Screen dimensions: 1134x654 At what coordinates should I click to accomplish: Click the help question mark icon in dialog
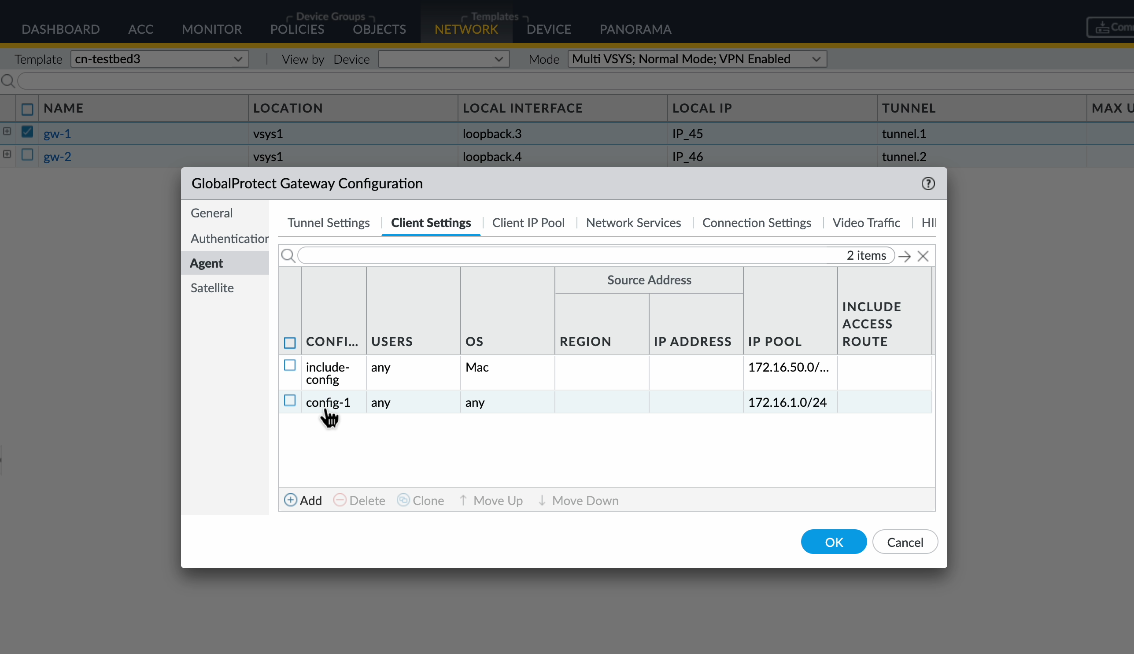(928, 183)
